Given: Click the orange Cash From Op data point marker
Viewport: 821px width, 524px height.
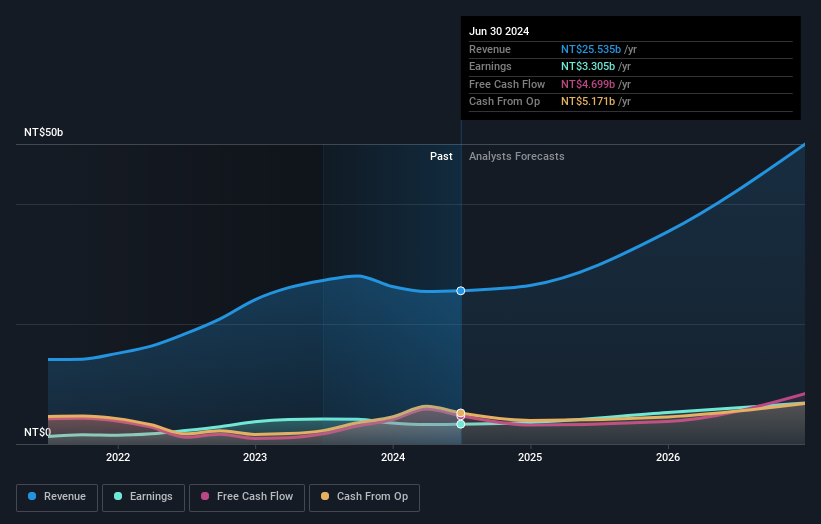Looking at the screenshot, I should pos(461,413).
